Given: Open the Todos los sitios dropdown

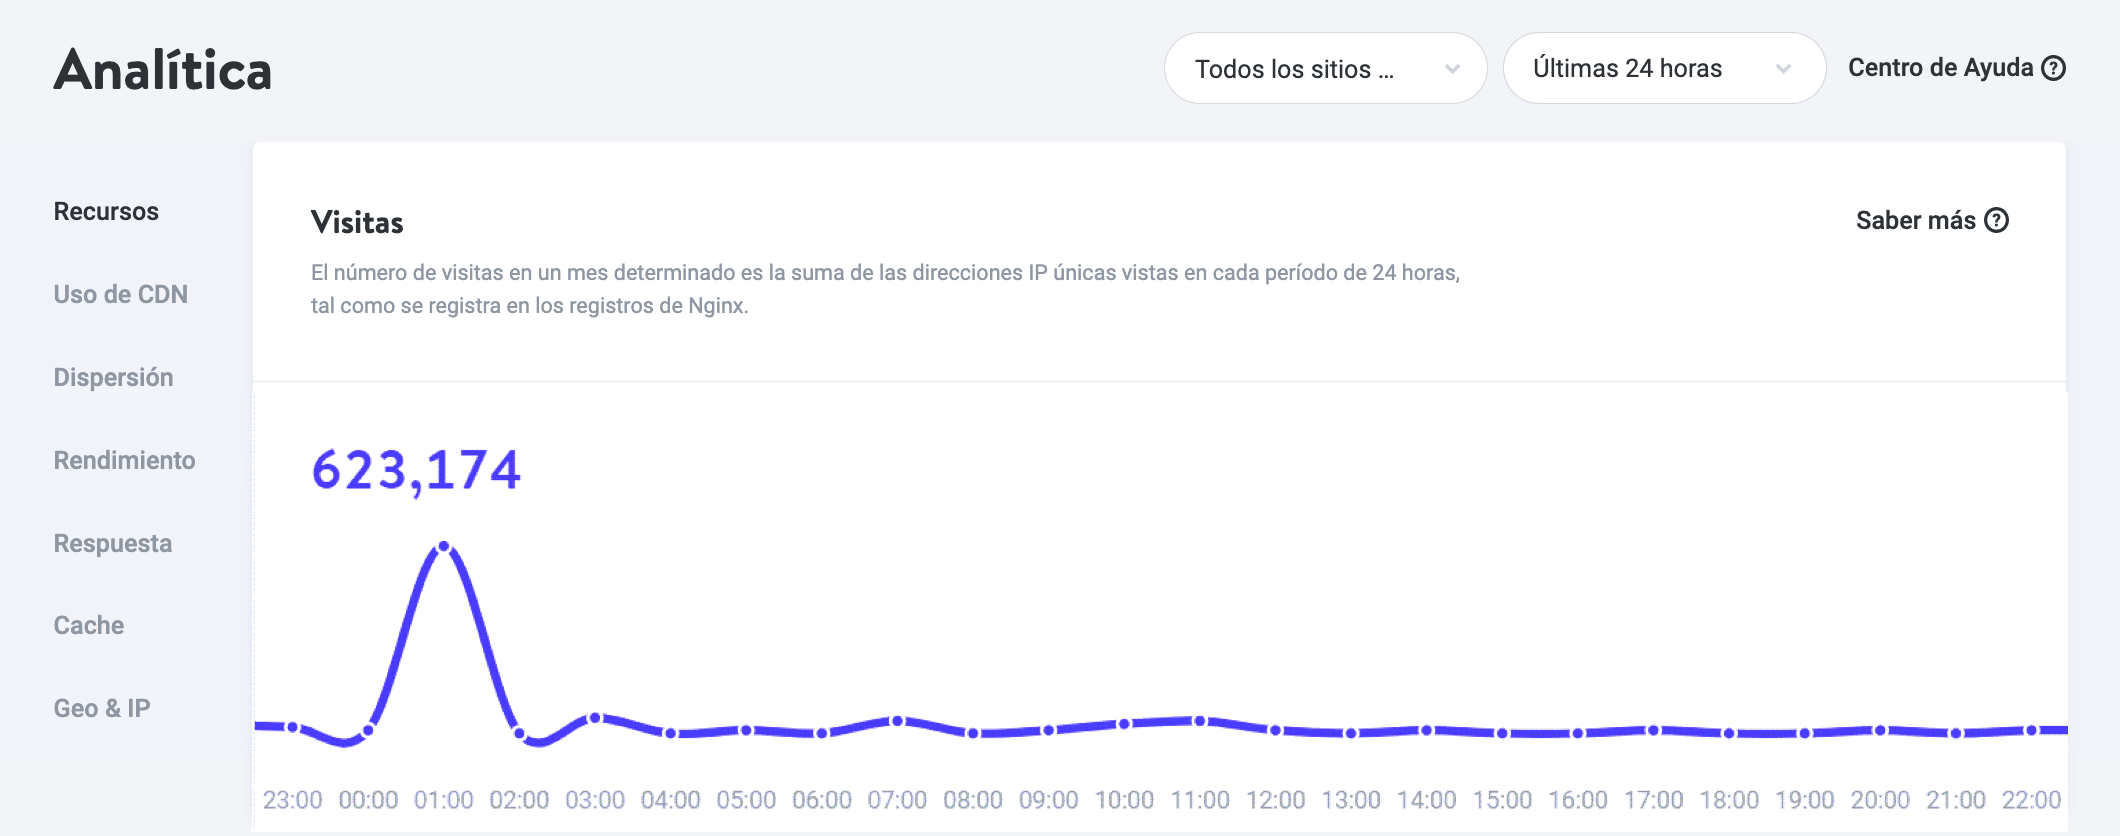Looking at the screenshot, I should 1324,69.
